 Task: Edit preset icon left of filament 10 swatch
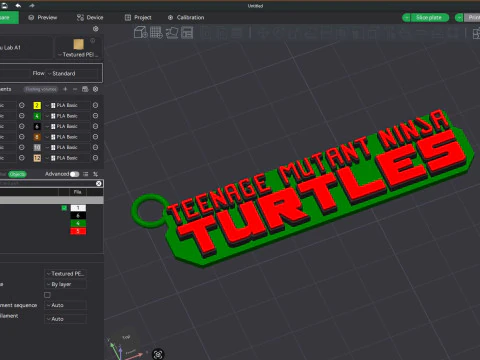pyautogui.click(x=22, y=147)
